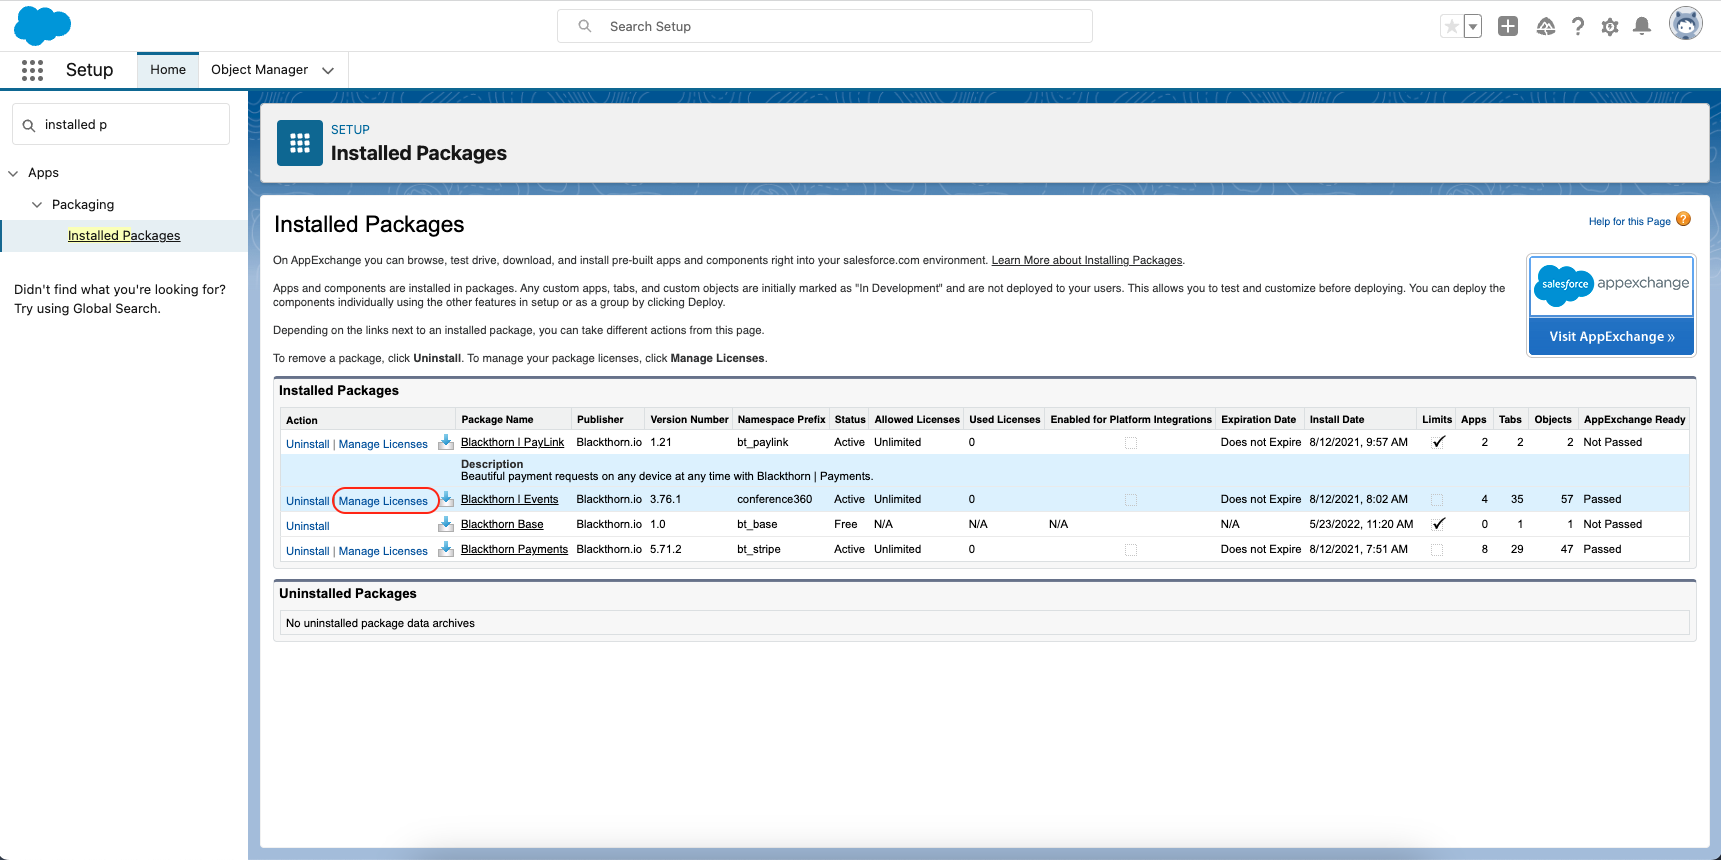1721x860 pixels.
Task: Click the Salesforce AppExchange logo
Action: [1611, 285]
